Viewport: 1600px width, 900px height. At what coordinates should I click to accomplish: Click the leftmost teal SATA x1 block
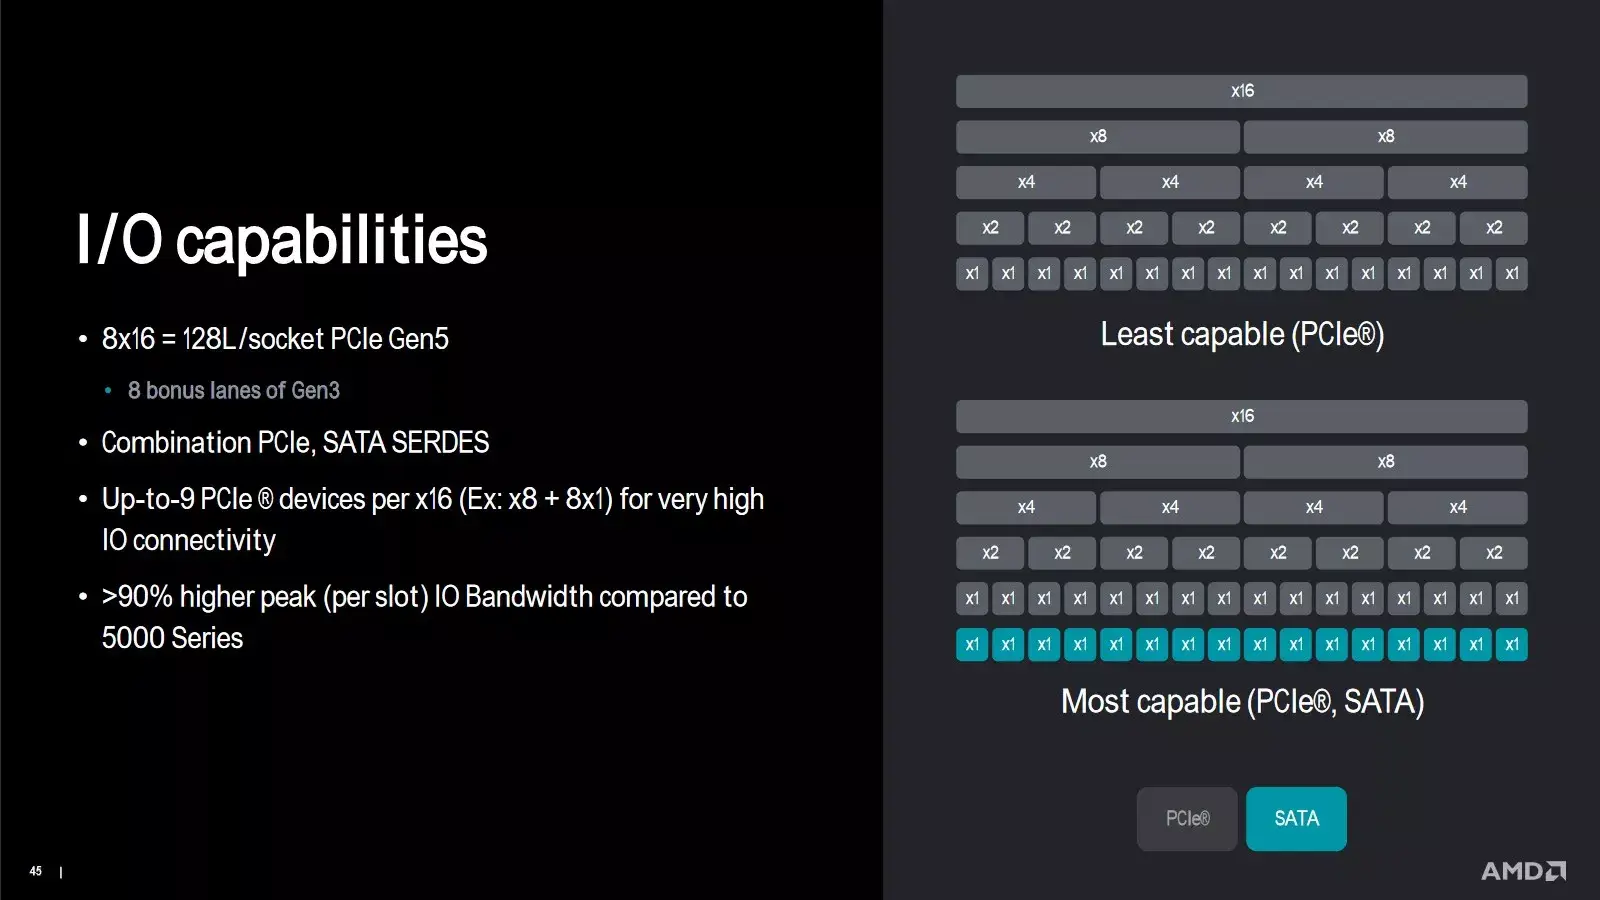tap(972, 645)
